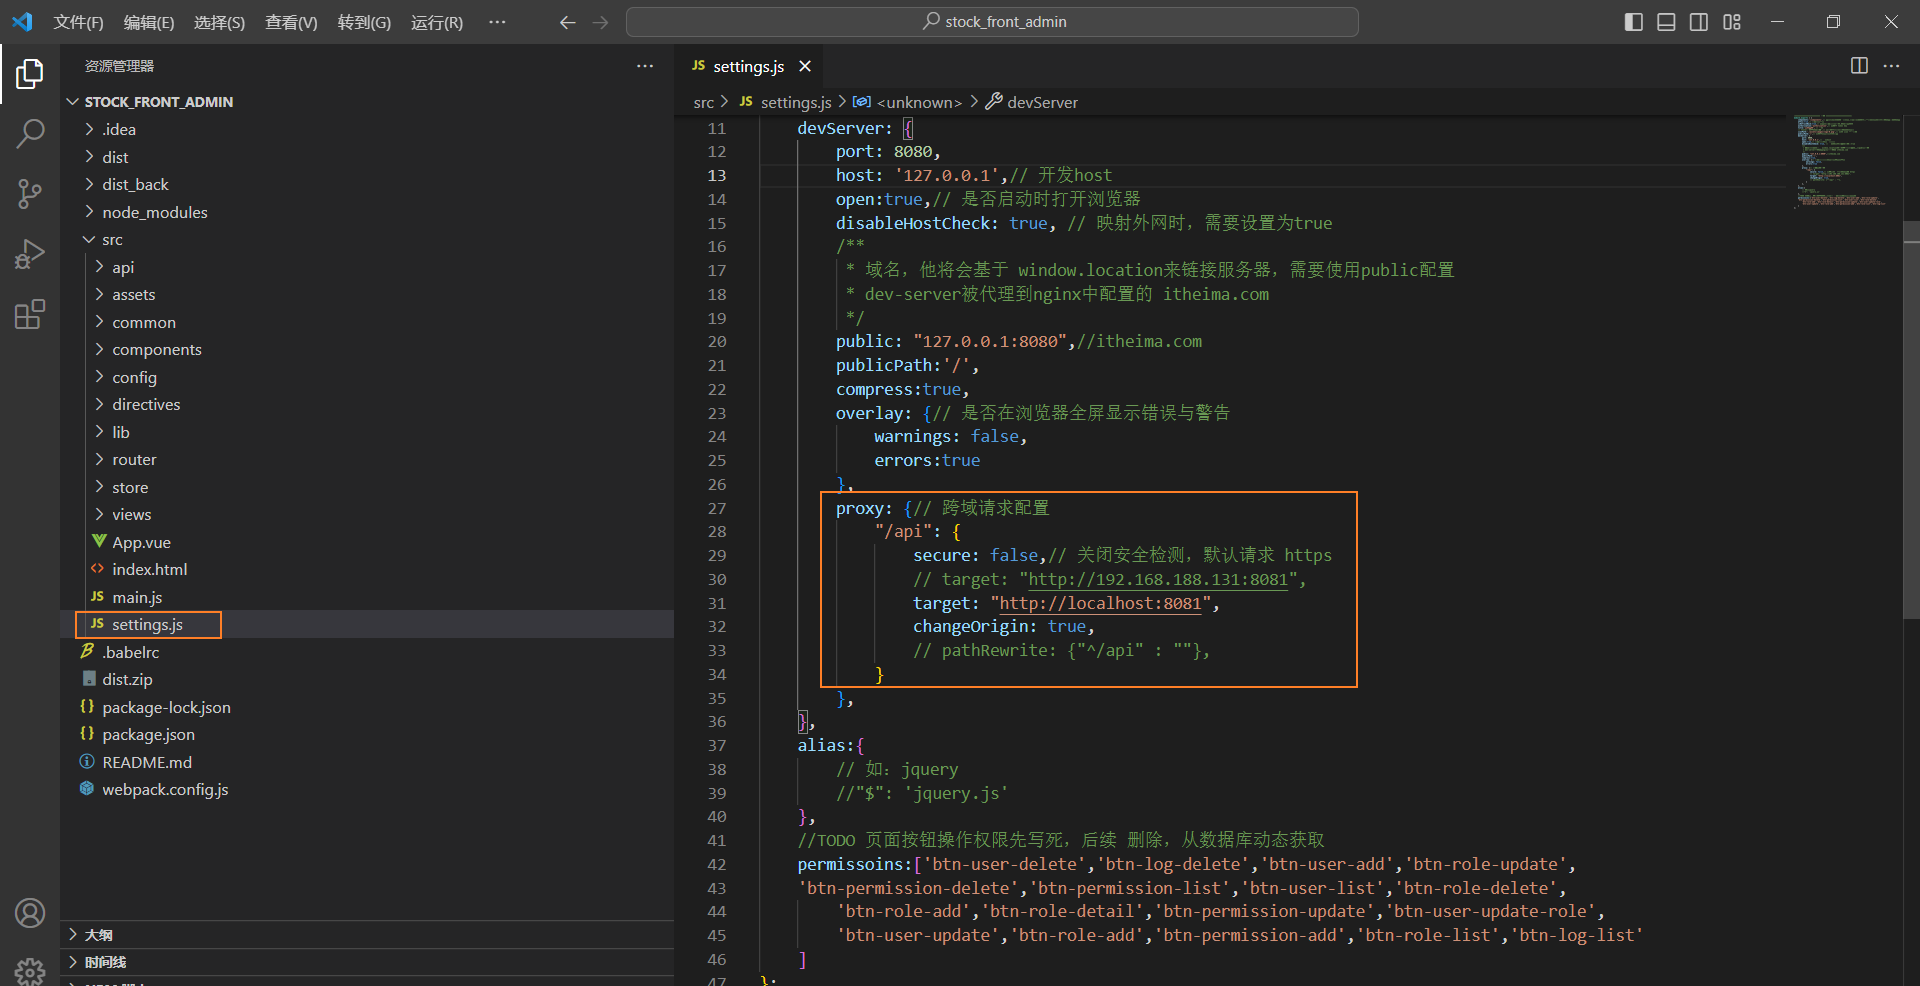
Task: Open the customize layout icon
Action: pyautogui.click(x=1732, y=22)
